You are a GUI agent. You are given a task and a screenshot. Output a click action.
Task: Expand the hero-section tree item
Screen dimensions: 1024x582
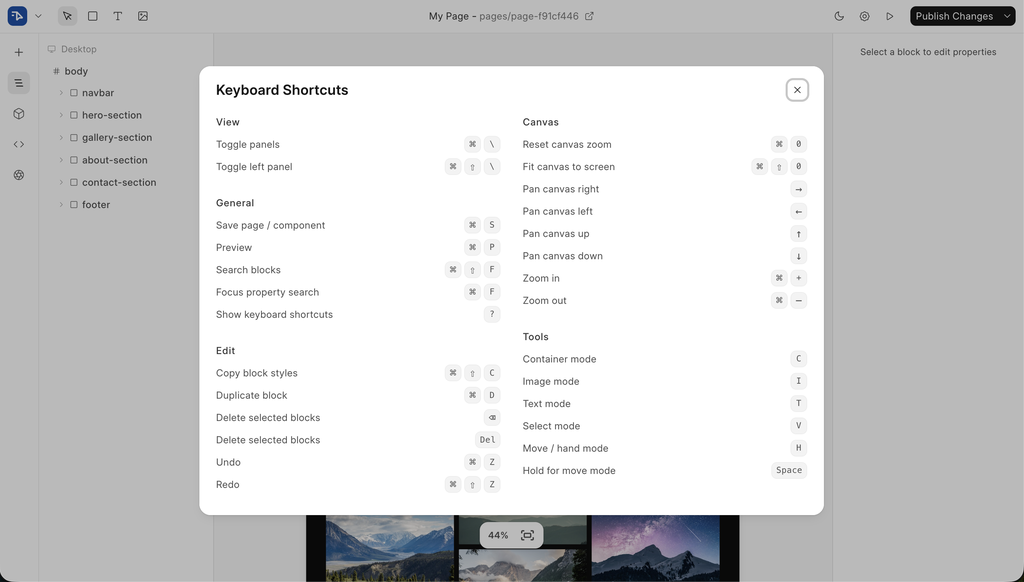(61, 115)
